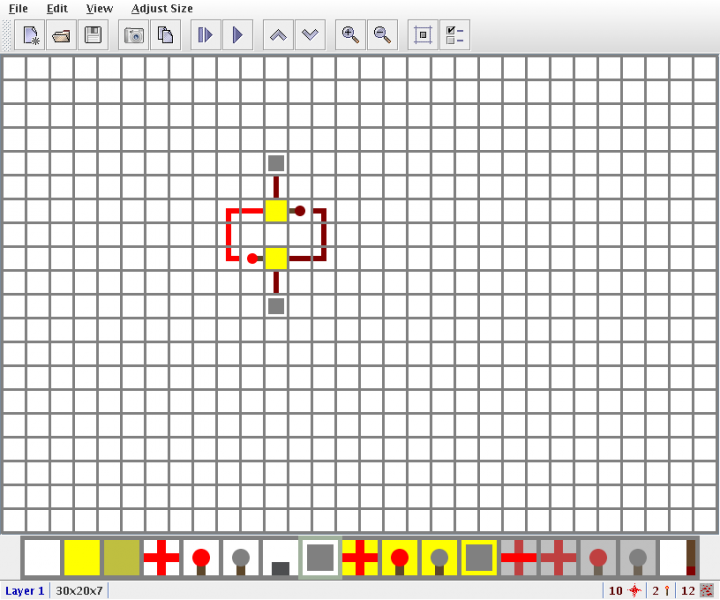Click the lower yellow block in the circuit
Viewport: 720px width, 600px height.
[x=276, y=258]
